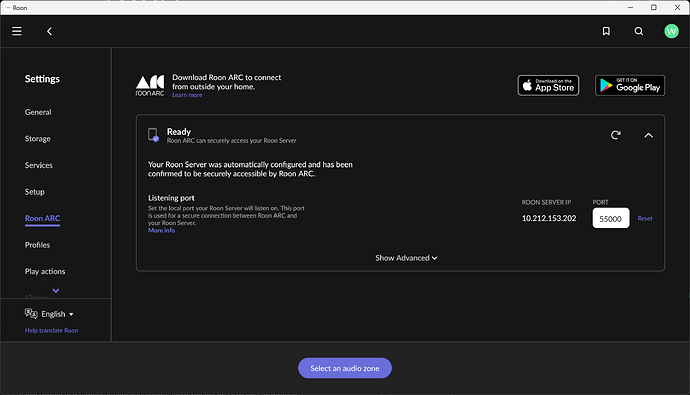Open Play actions settings
Viewport: 690px width, 395px height.
click(45, 271)
